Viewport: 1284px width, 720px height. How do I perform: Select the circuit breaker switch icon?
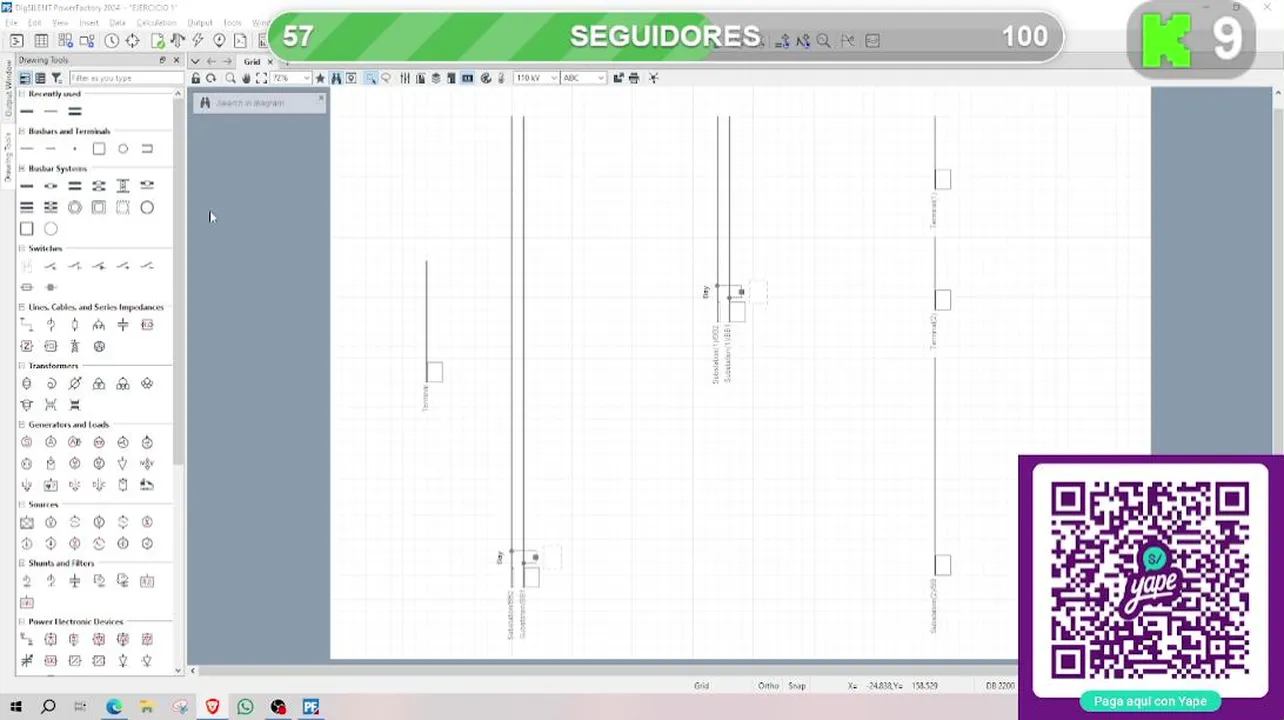click(x=51, y=266)
